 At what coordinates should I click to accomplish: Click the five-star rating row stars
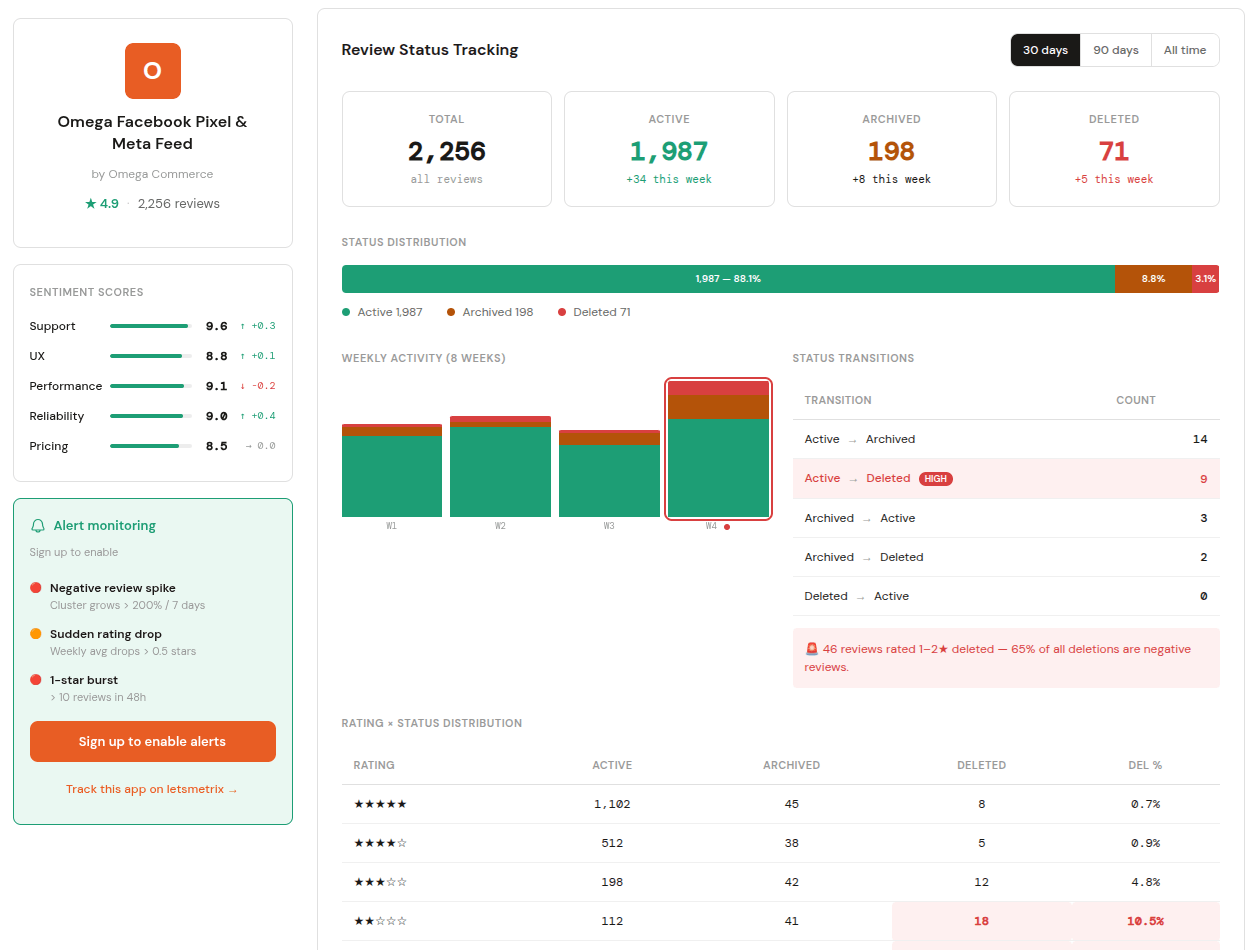(380, 804)
